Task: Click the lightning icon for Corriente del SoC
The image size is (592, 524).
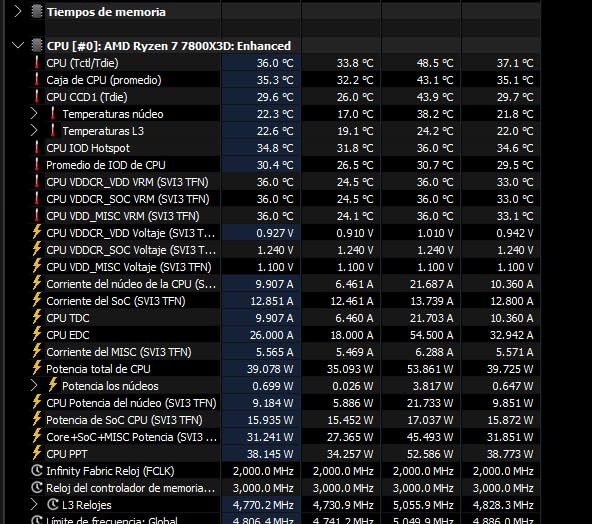Action: coord(37,300)
